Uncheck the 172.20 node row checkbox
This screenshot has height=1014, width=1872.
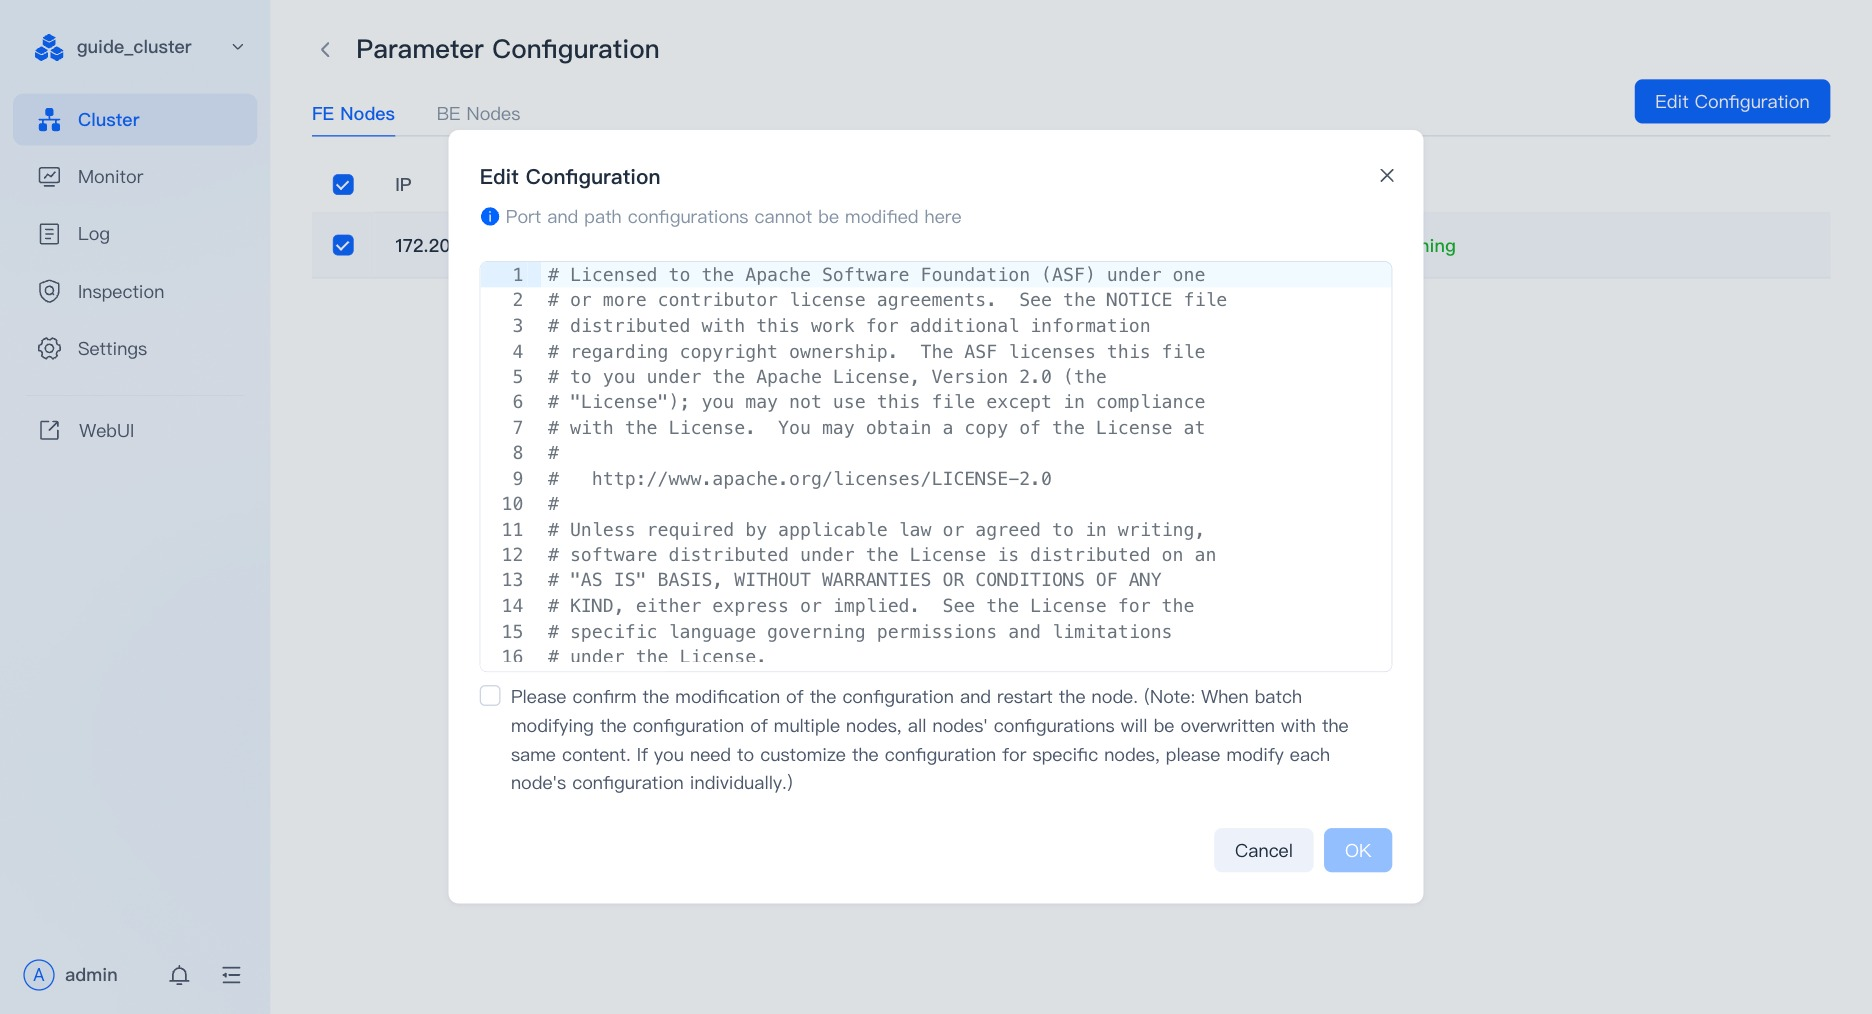[x=343, y=245]
